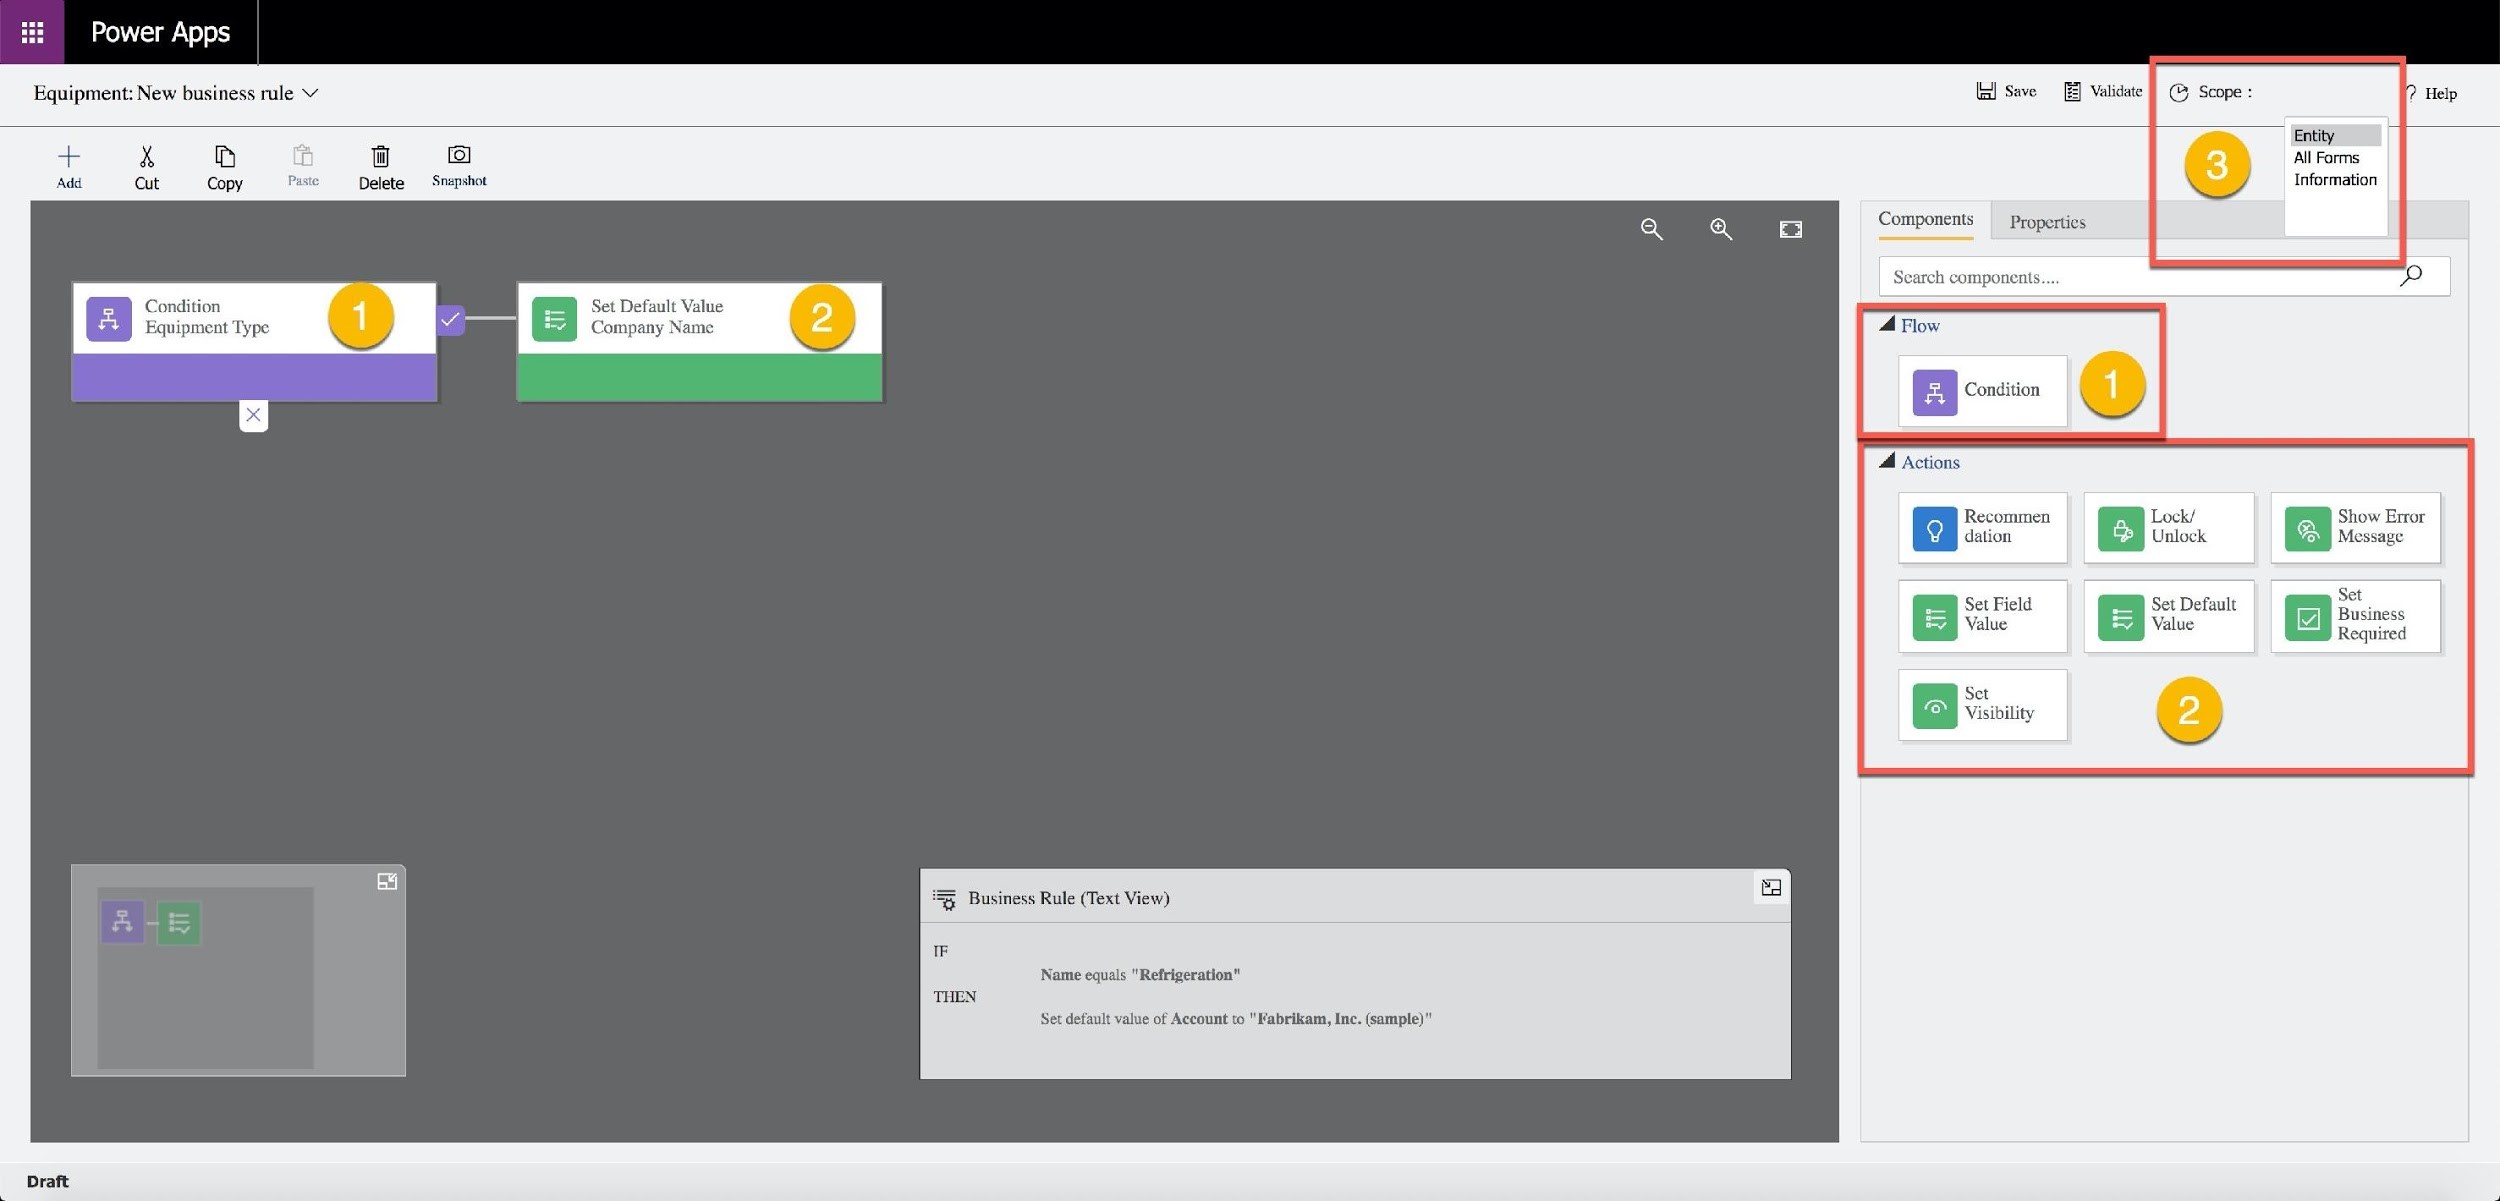Choose Information in the Scope list

pos(2335,179)
